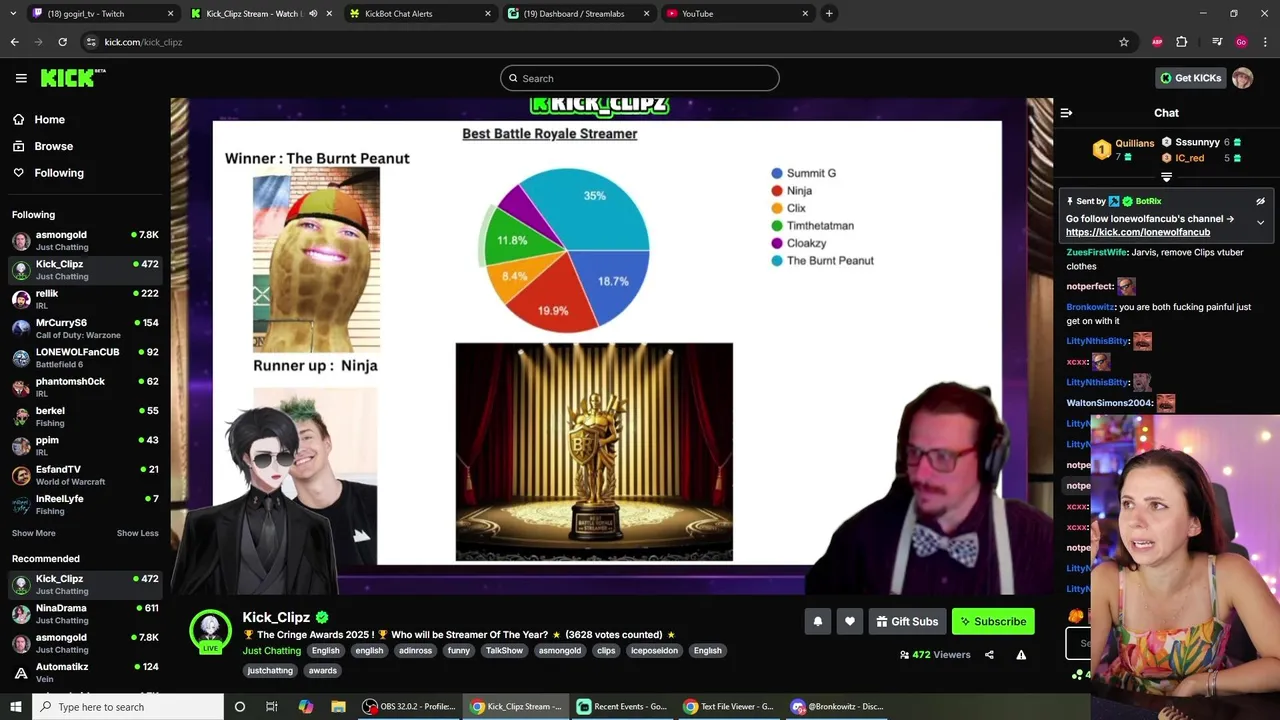Collapse the chat panel arrow icon
The width and height of the screenshot is (1280, 720).
pos(1066,113)
